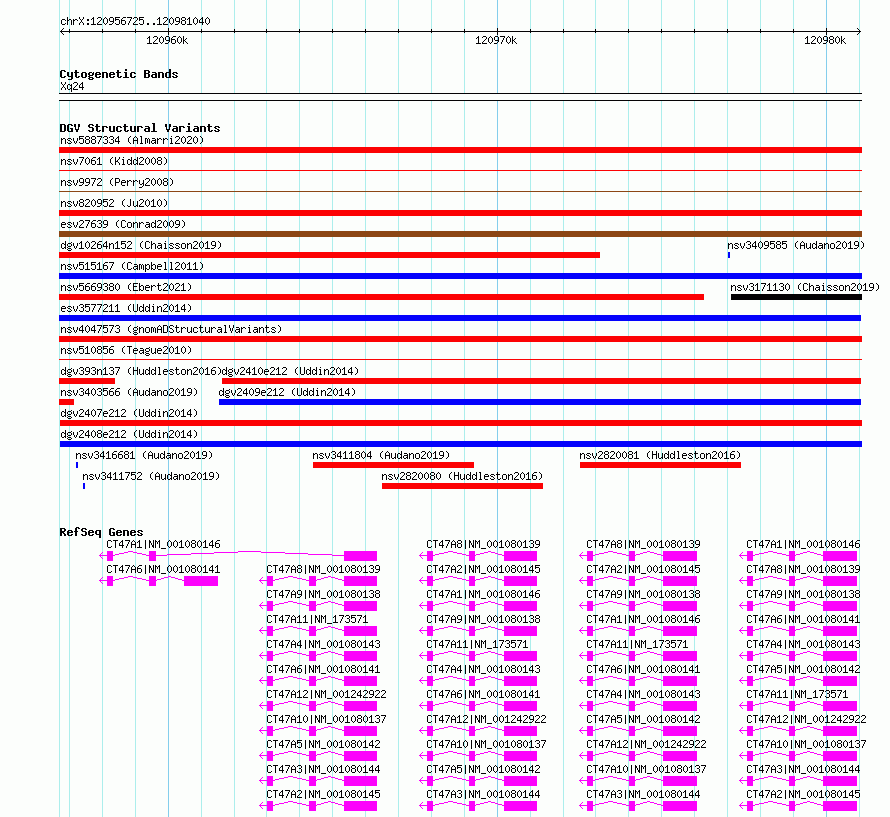Image resolution: width=890 pixels, height=817 pixels.
Task: Select the red nsv5669380 variant bar
Action: pos(381,297)
